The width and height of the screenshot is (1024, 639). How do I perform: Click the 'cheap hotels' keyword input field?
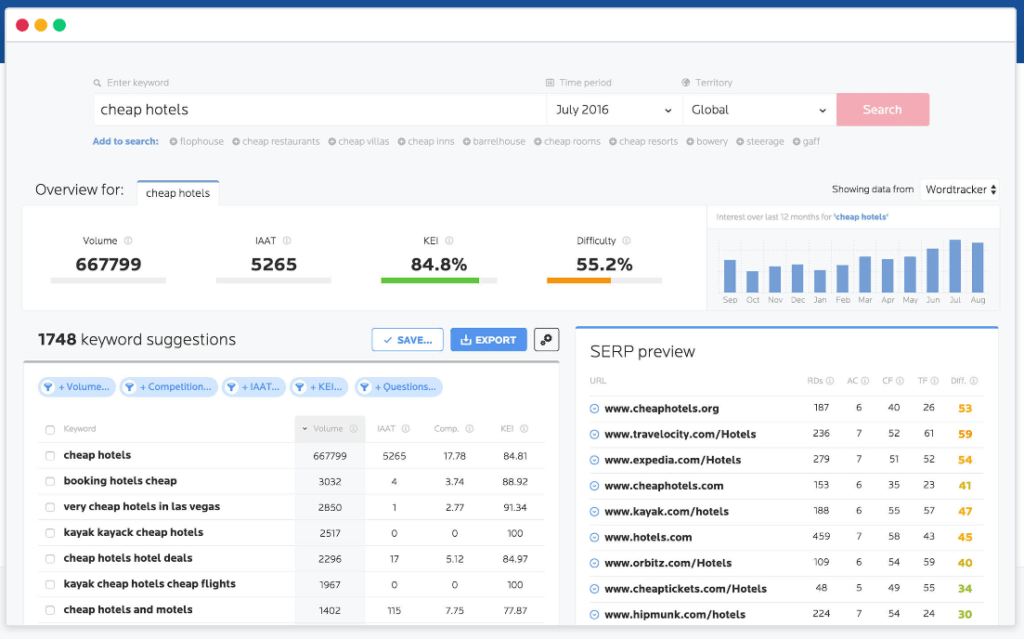pyautogui.click(x=320, y=110)
